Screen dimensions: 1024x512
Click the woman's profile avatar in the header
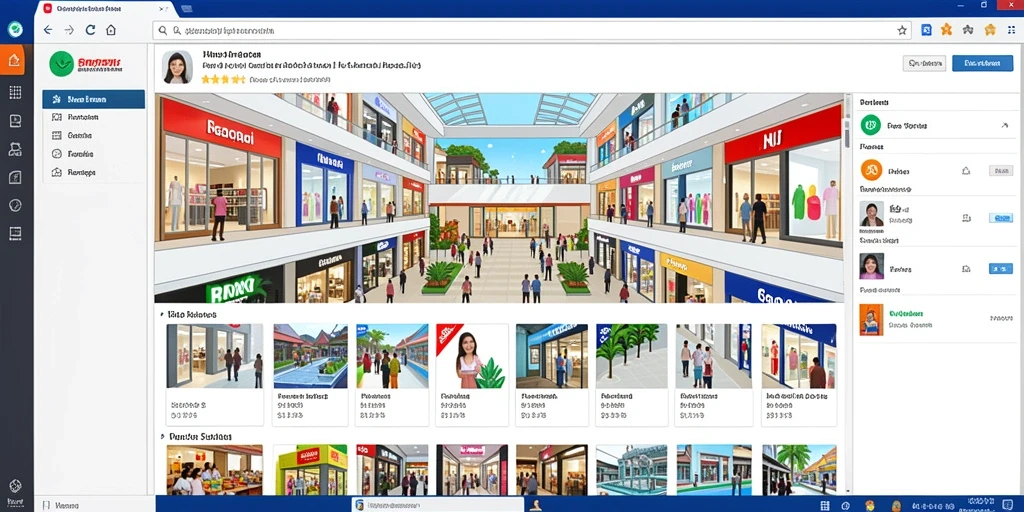[x=178, y=67]
